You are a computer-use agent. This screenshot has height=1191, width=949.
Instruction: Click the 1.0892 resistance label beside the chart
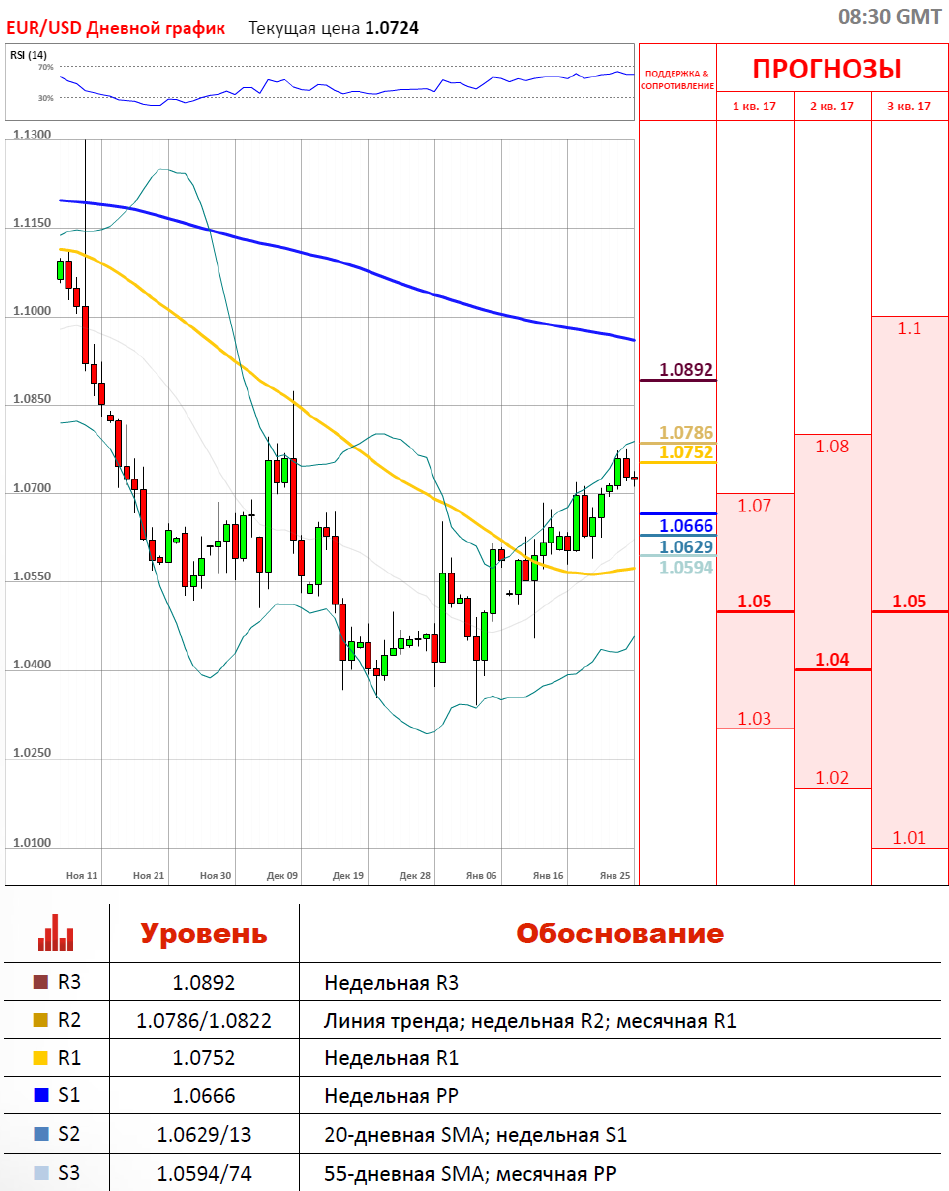pyautogui.click(x=685, y=370)
